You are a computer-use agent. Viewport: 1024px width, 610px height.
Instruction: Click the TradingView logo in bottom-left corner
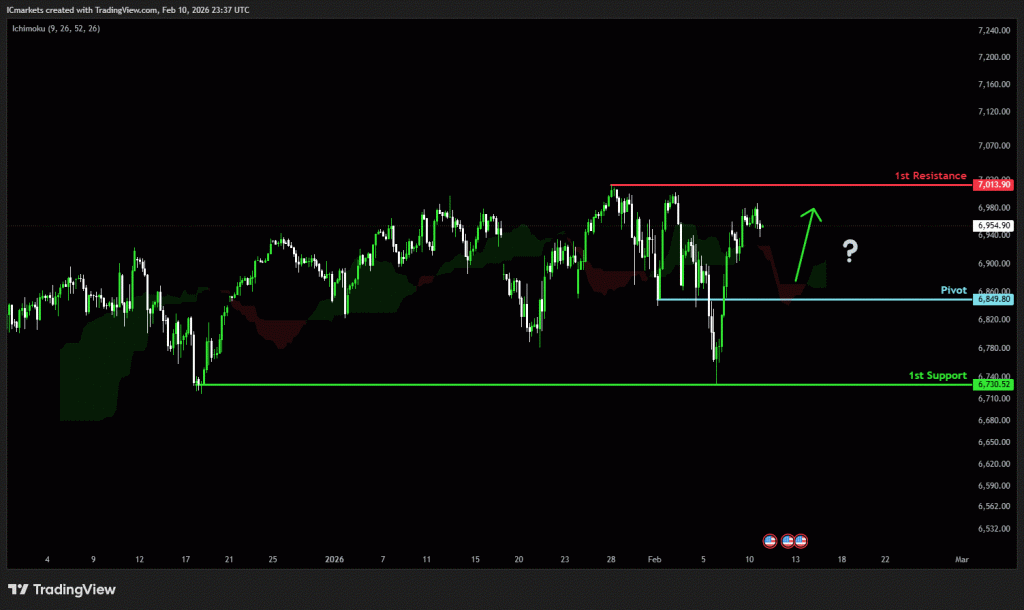point(62,589)
